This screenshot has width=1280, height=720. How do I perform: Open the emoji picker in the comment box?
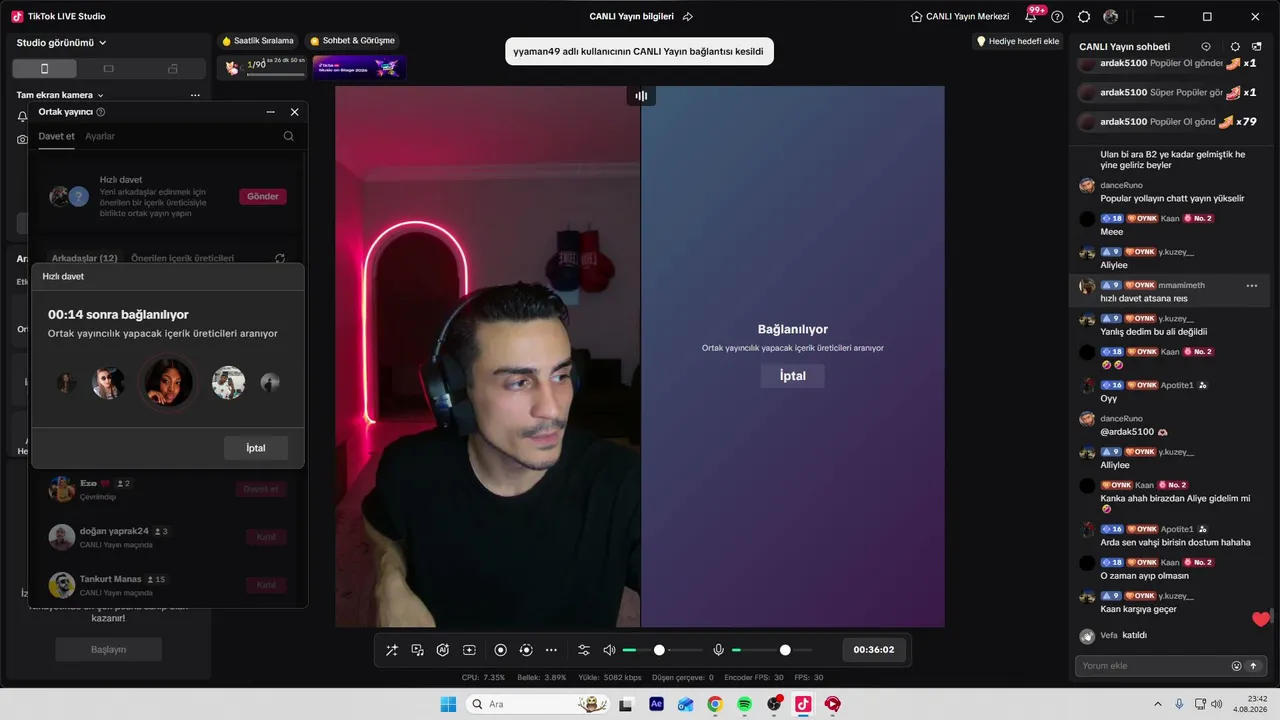(x=1236, y=666)
